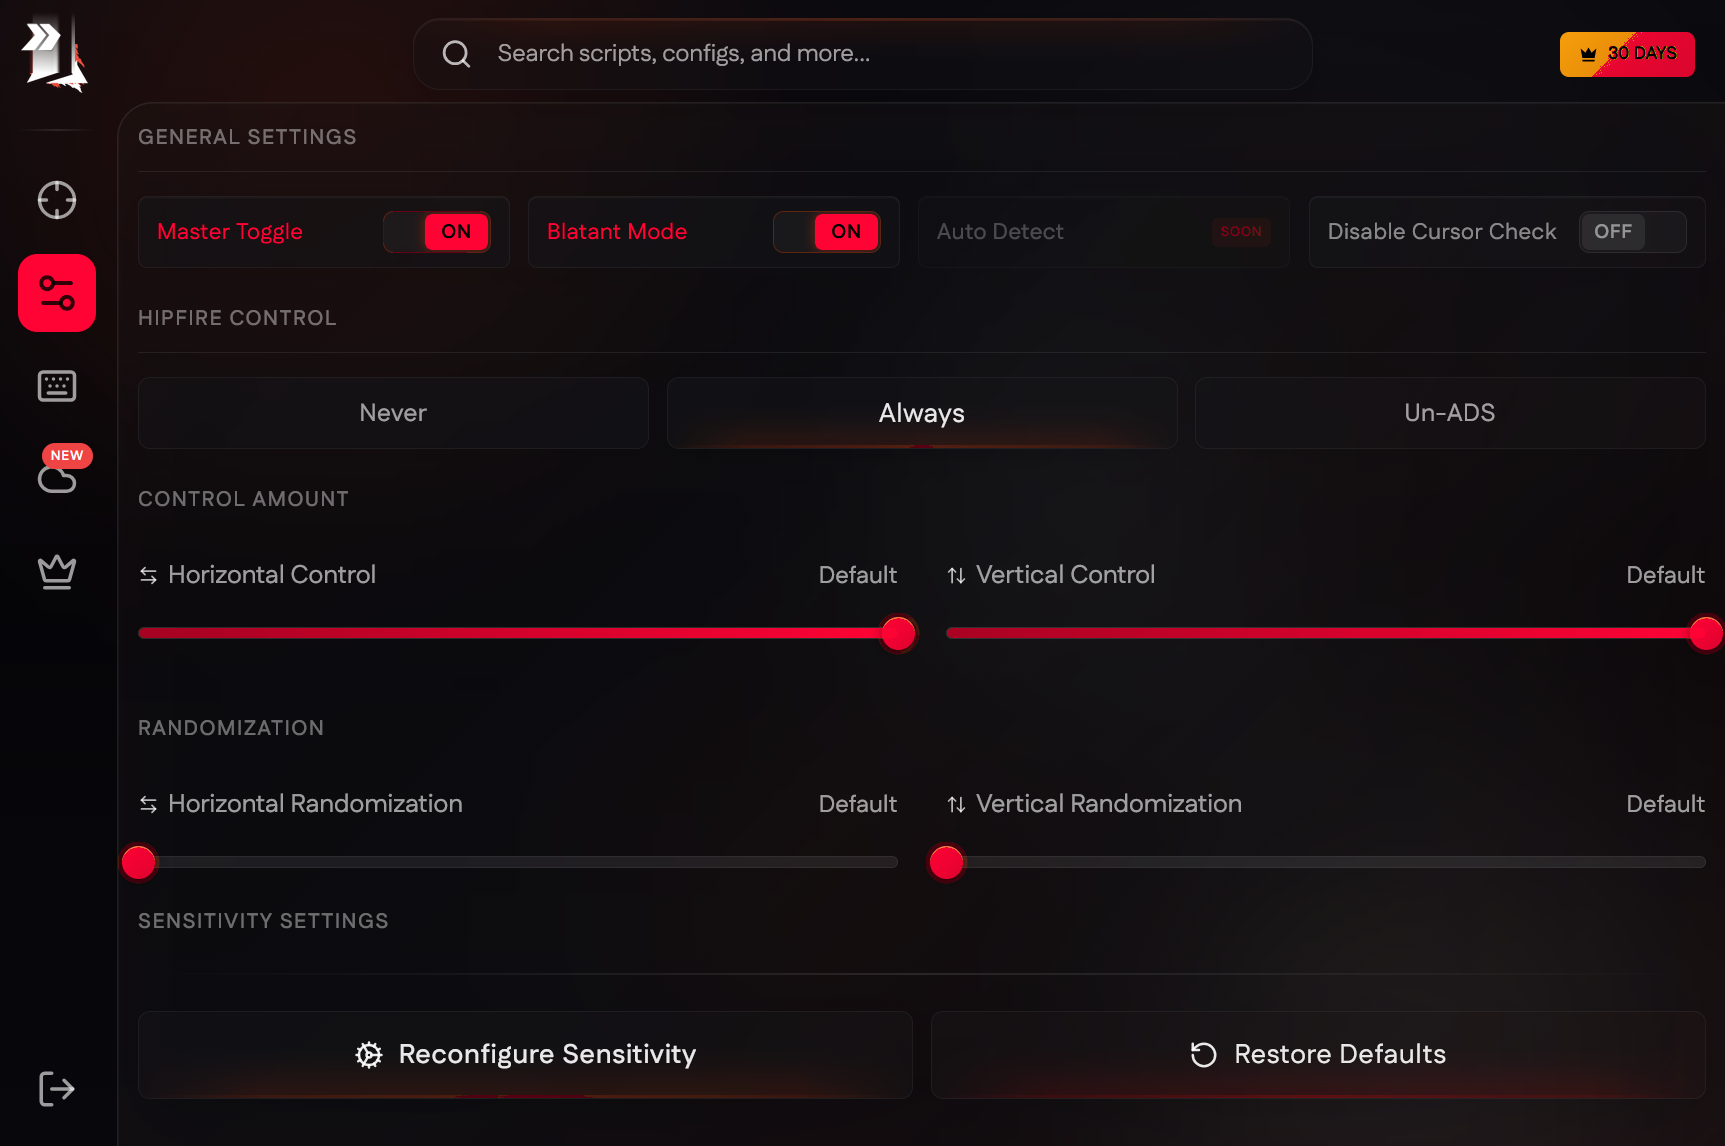Click the Horizontal Control slider handle
The width and height of the screenshot is (1725, 1146).
(x=898, y=633)
